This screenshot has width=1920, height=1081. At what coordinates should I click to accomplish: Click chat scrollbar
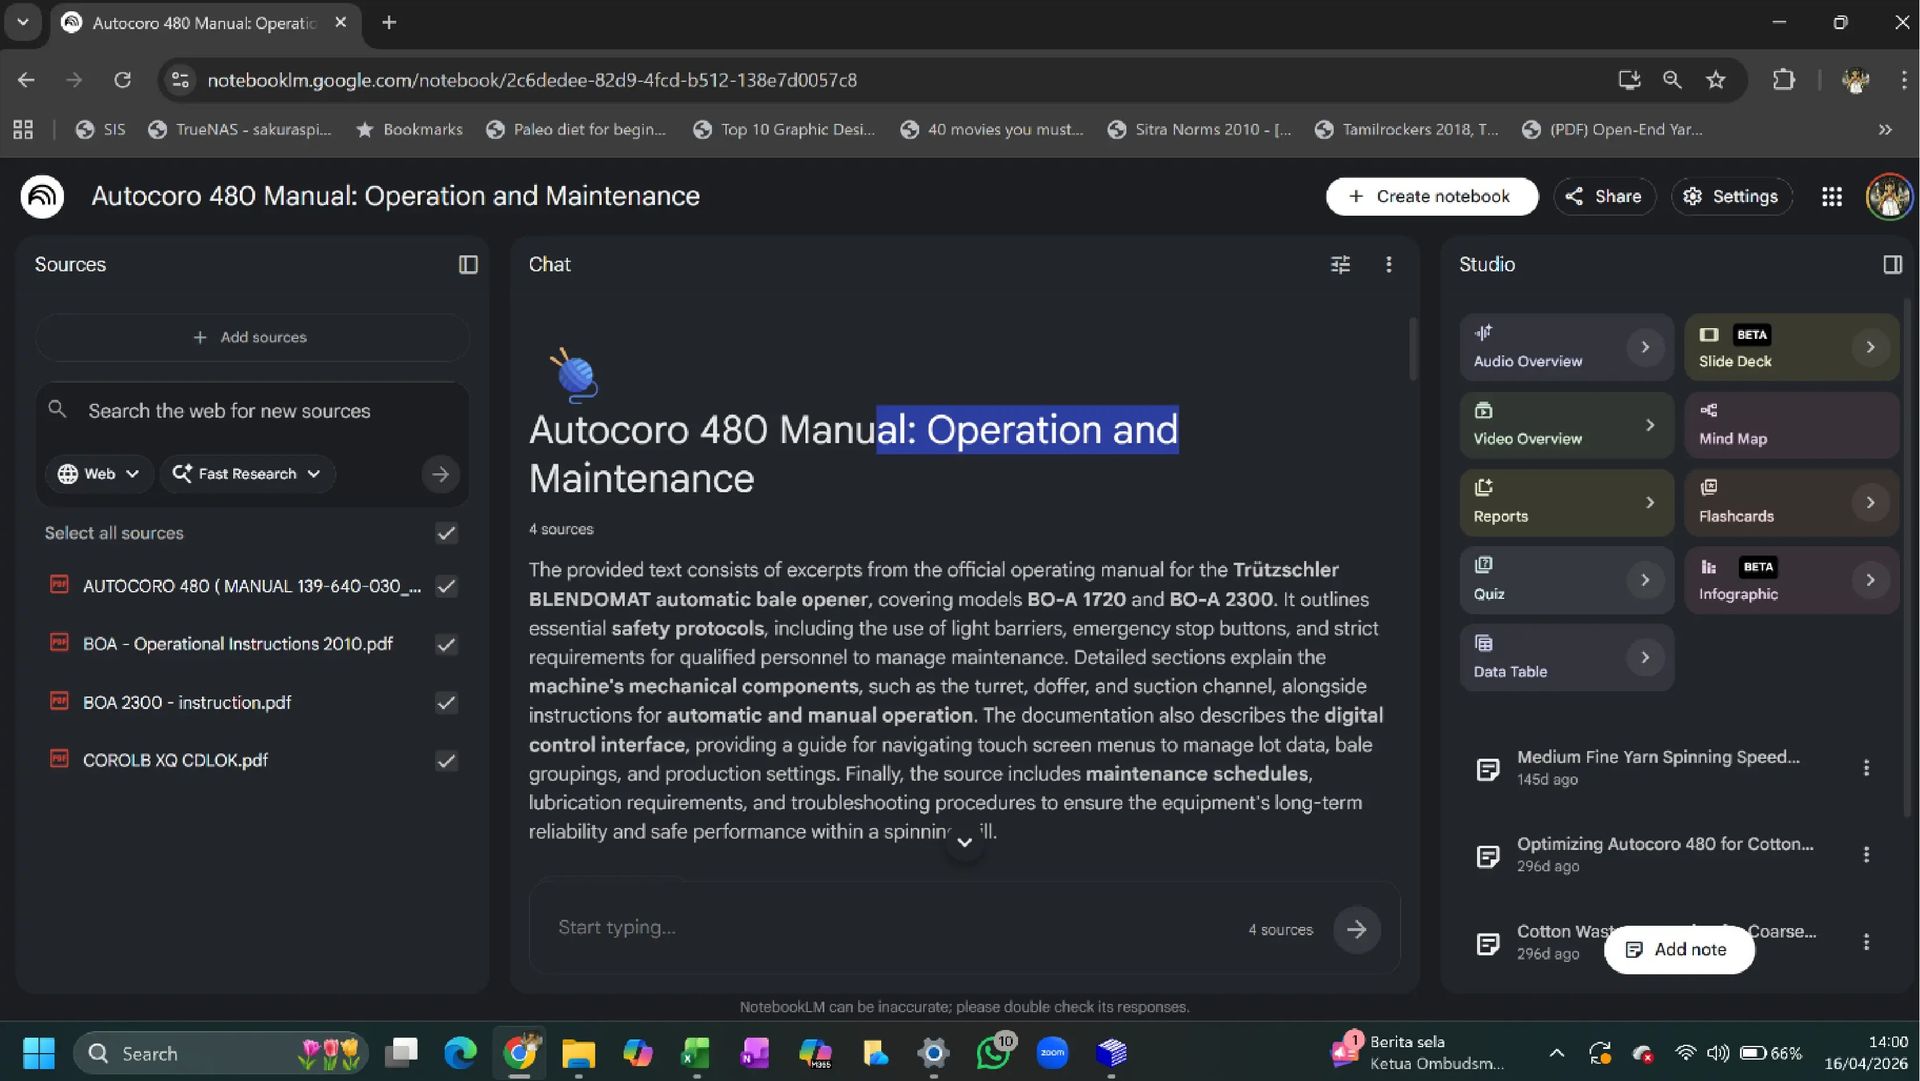[x=1413, y=349]
